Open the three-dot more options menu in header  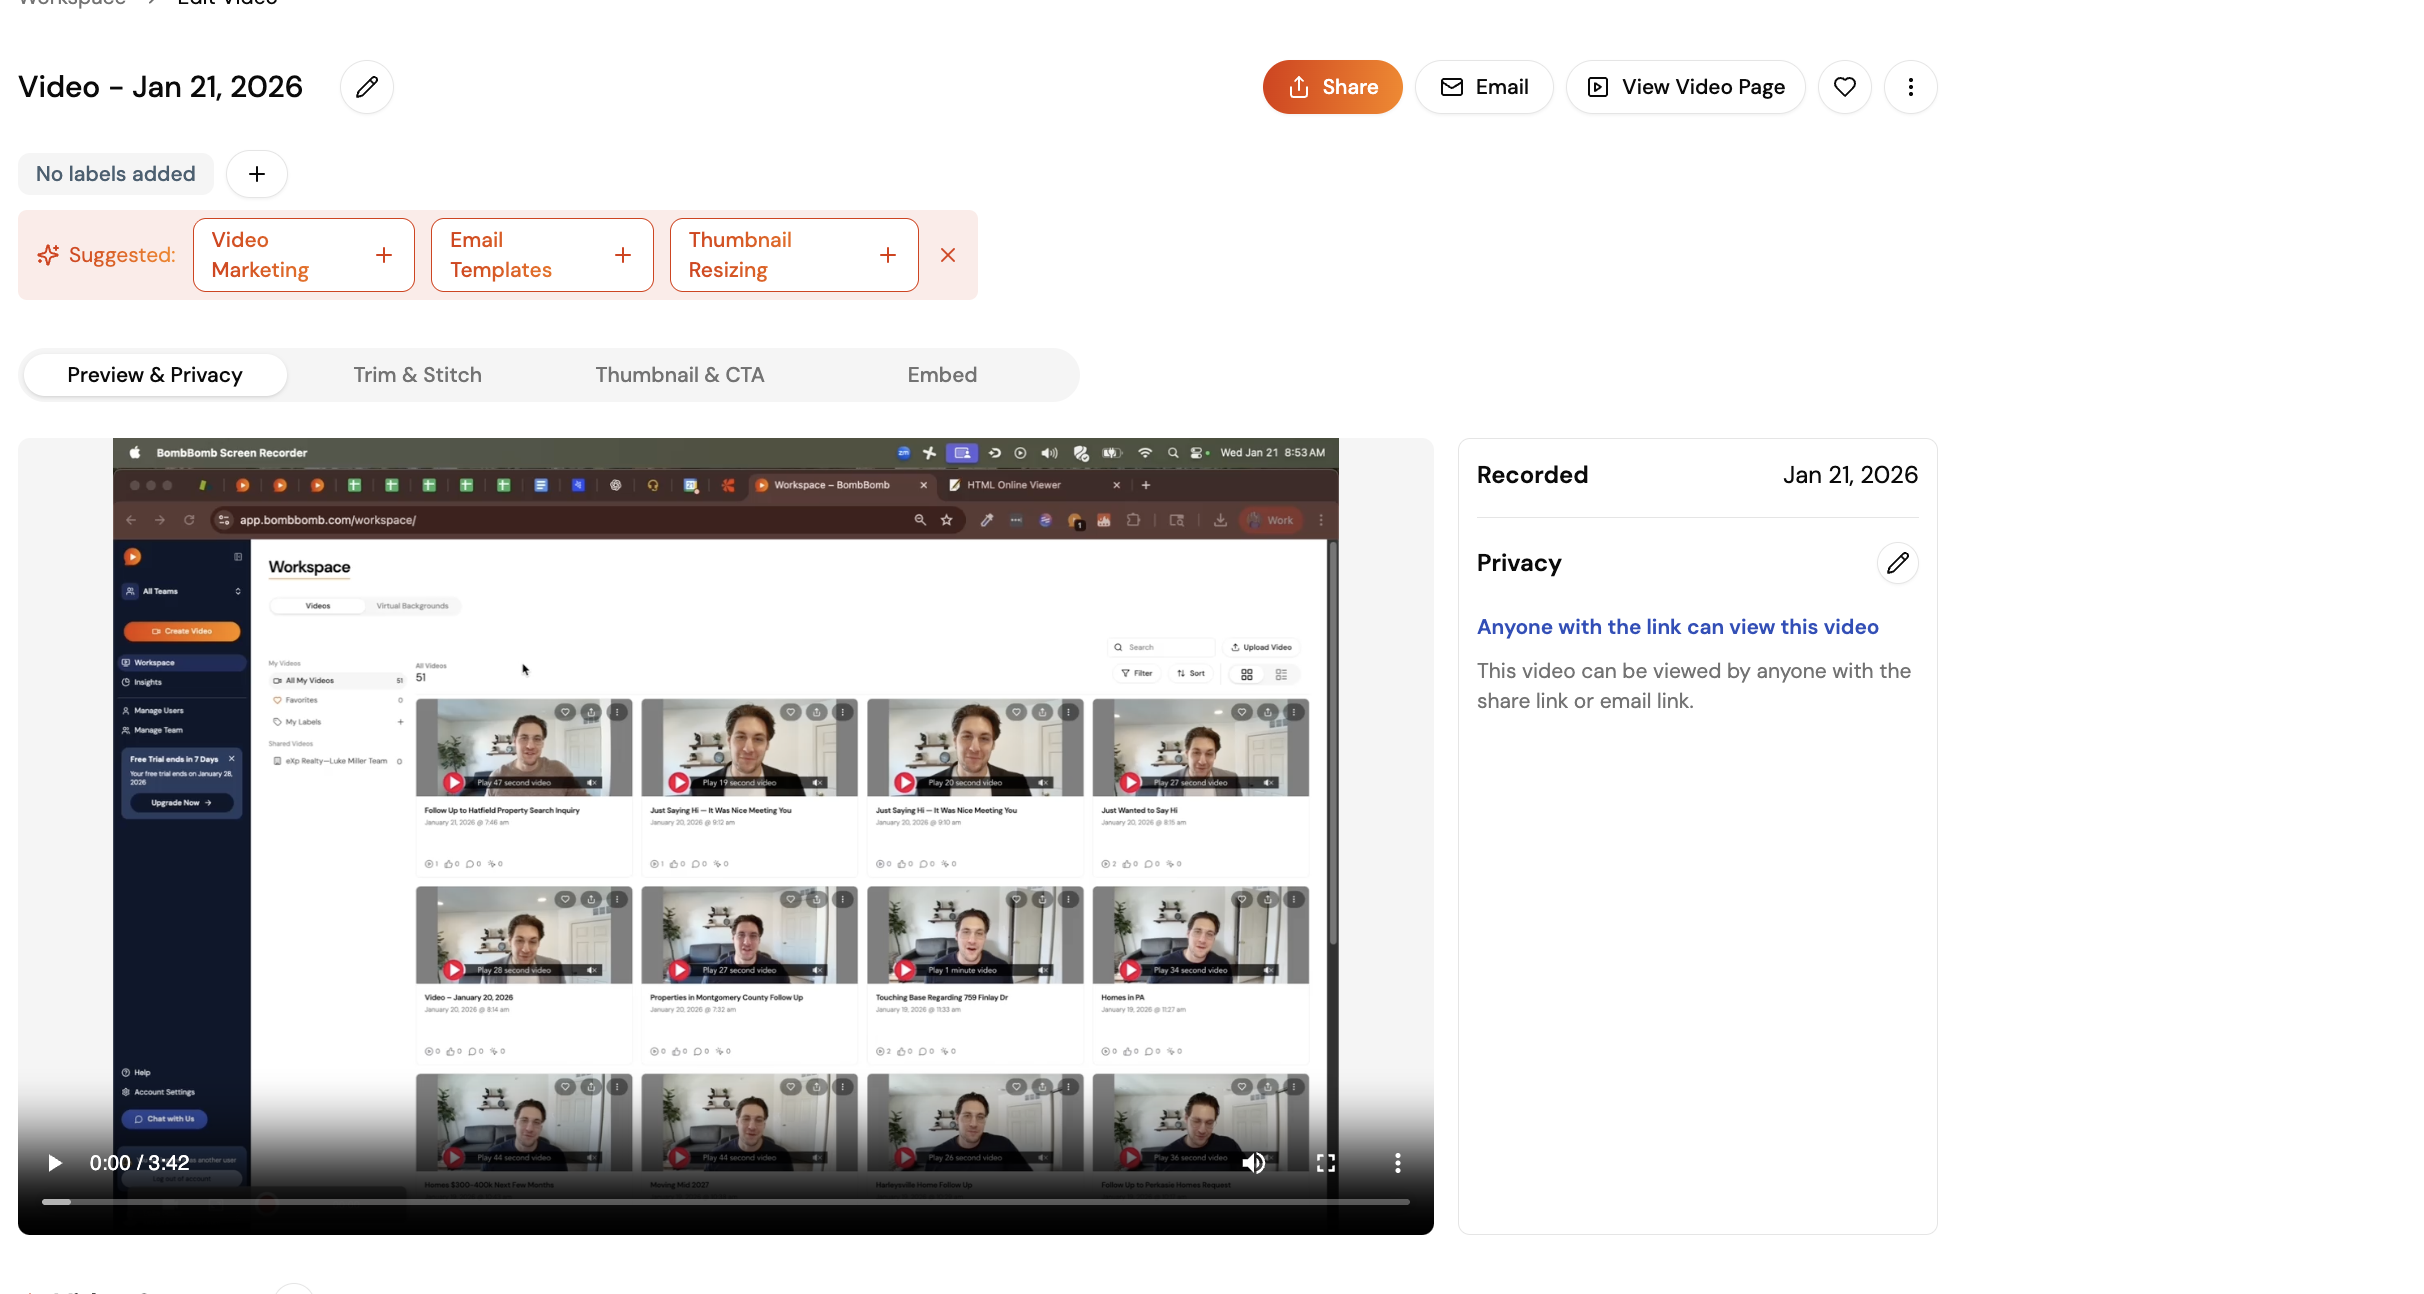[1911, 87]
